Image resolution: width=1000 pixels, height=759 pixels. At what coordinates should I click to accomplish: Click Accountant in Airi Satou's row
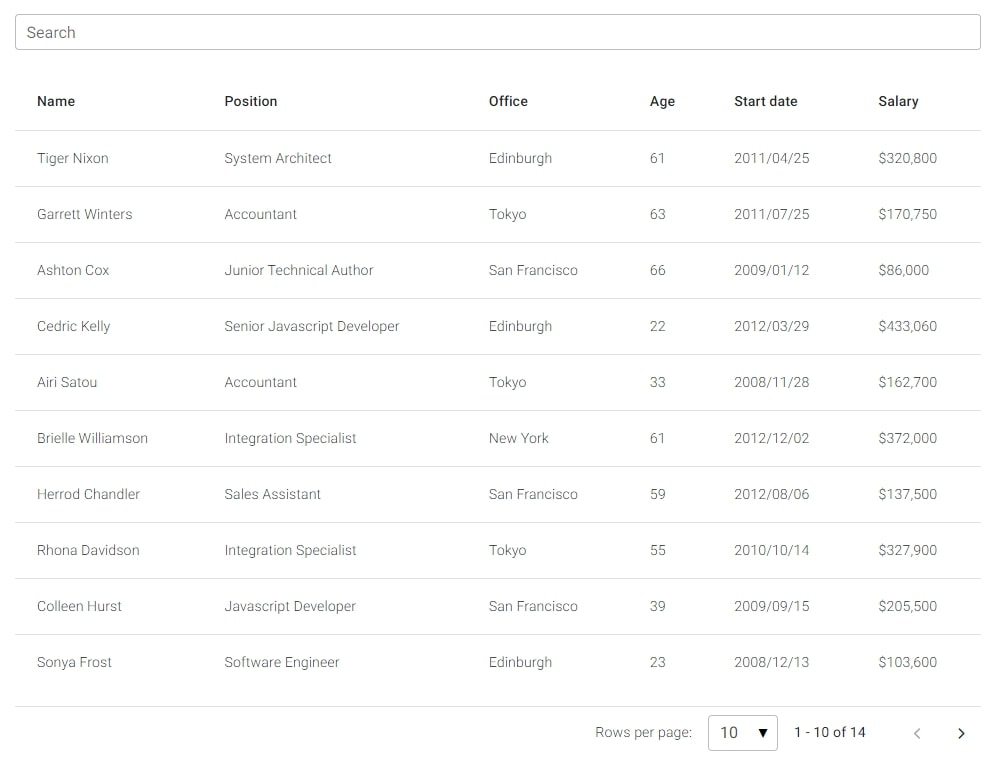click(x=260, y=383)
